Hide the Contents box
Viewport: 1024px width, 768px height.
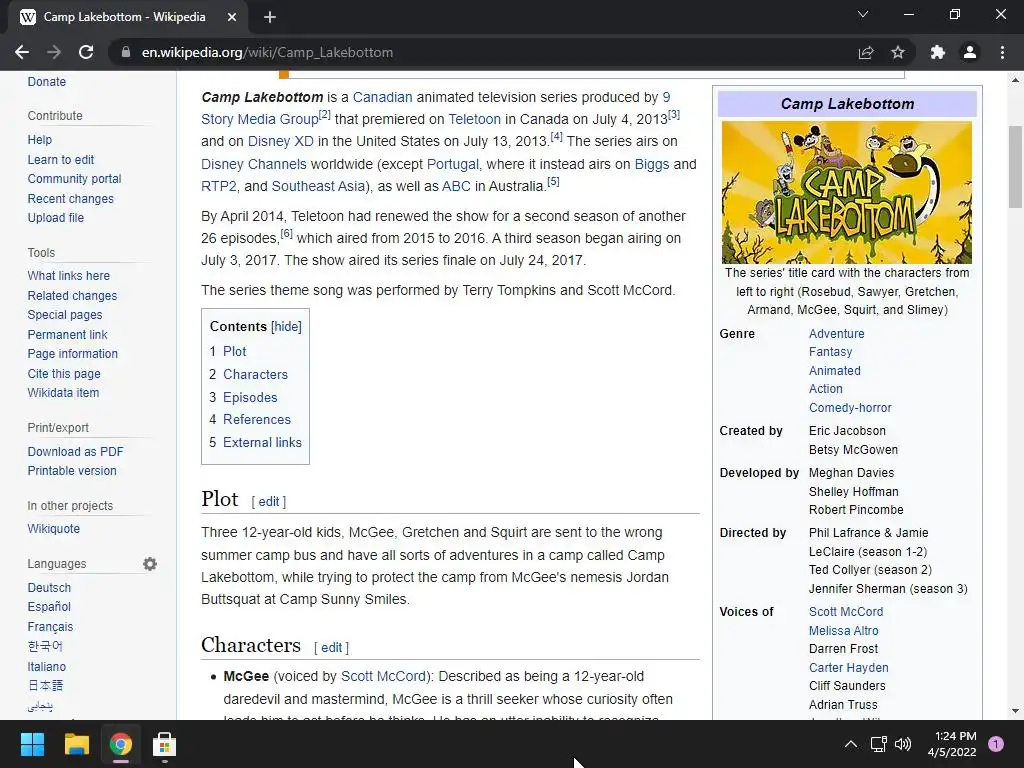click(x=287, y=327)
